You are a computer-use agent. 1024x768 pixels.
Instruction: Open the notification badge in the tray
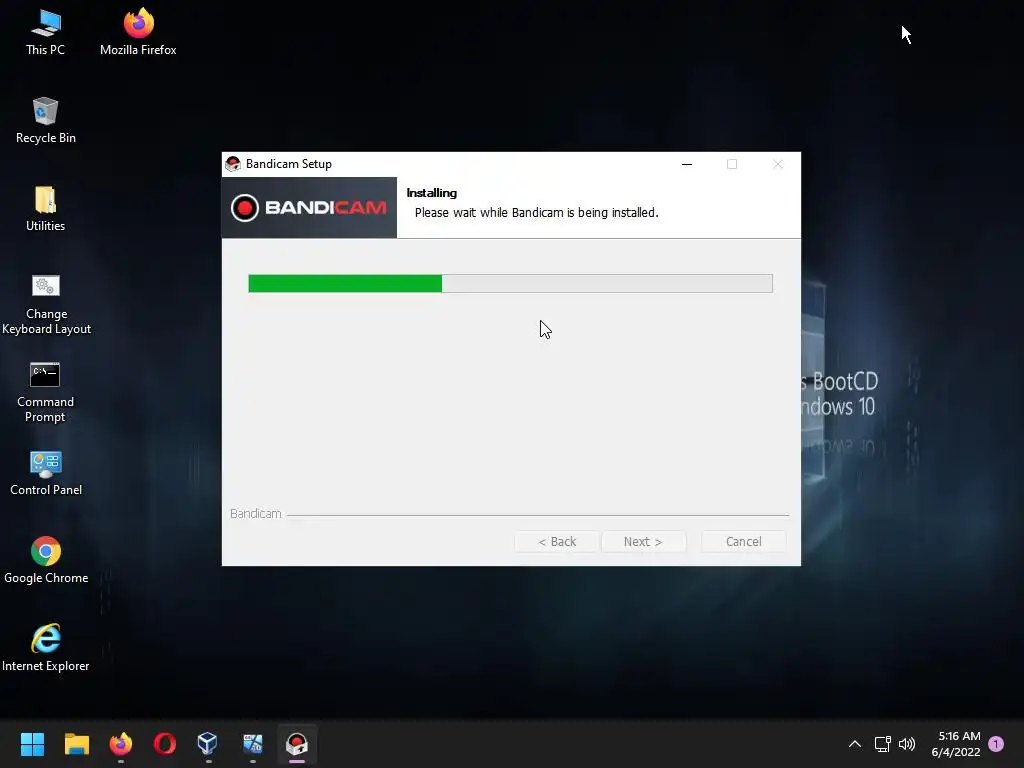pyautogui.click(x=996, y=744)
